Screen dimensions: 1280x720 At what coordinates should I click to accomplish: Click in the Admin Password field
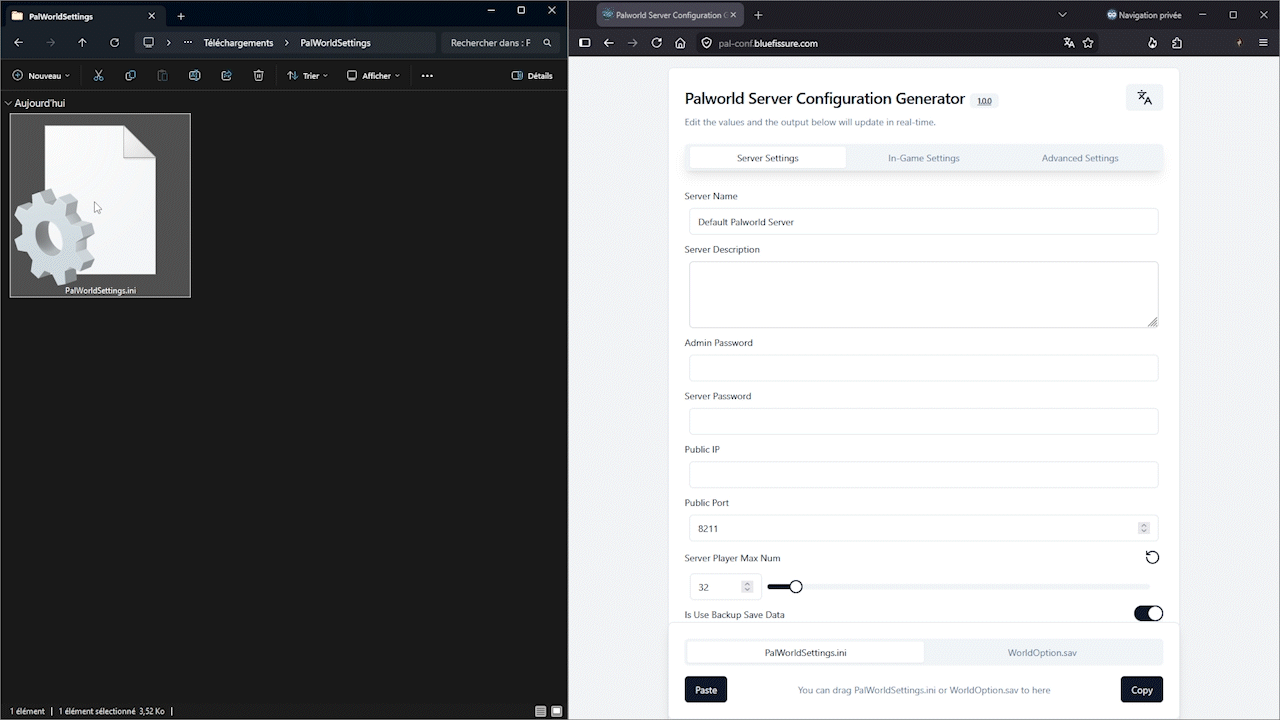pos(924,368)
